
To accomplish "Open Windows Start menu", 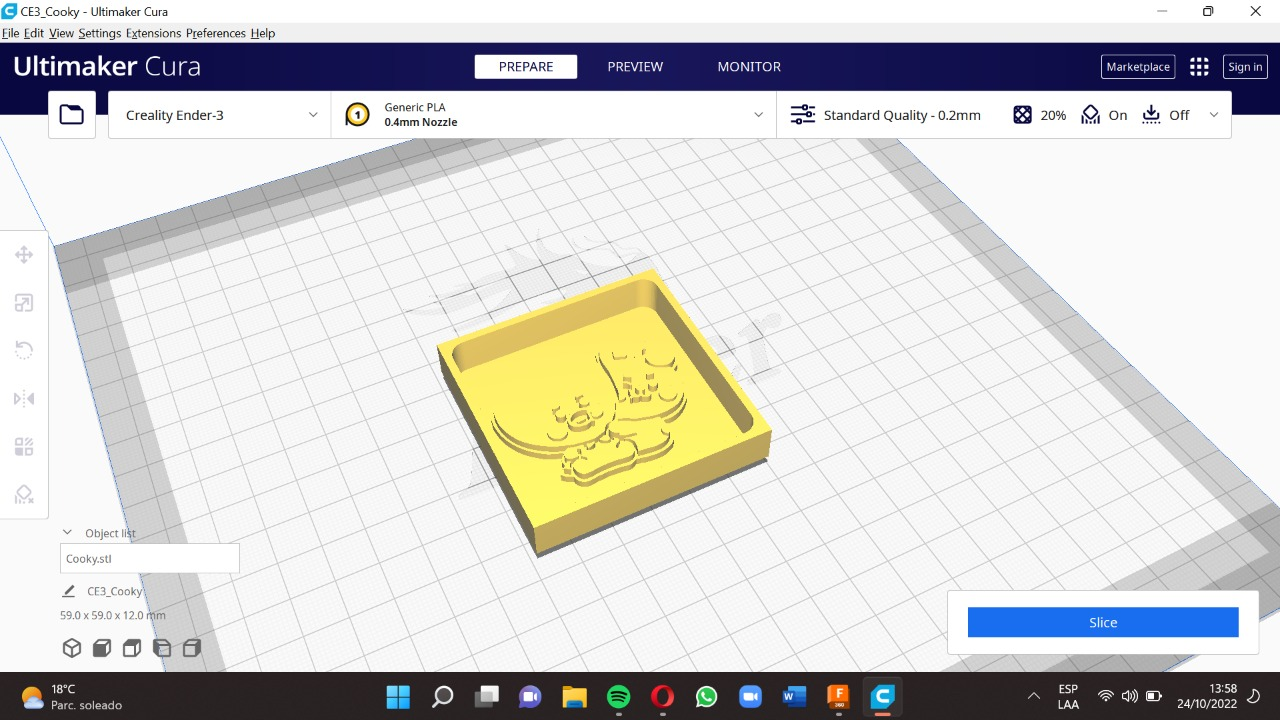I will (x=398, y=696).
